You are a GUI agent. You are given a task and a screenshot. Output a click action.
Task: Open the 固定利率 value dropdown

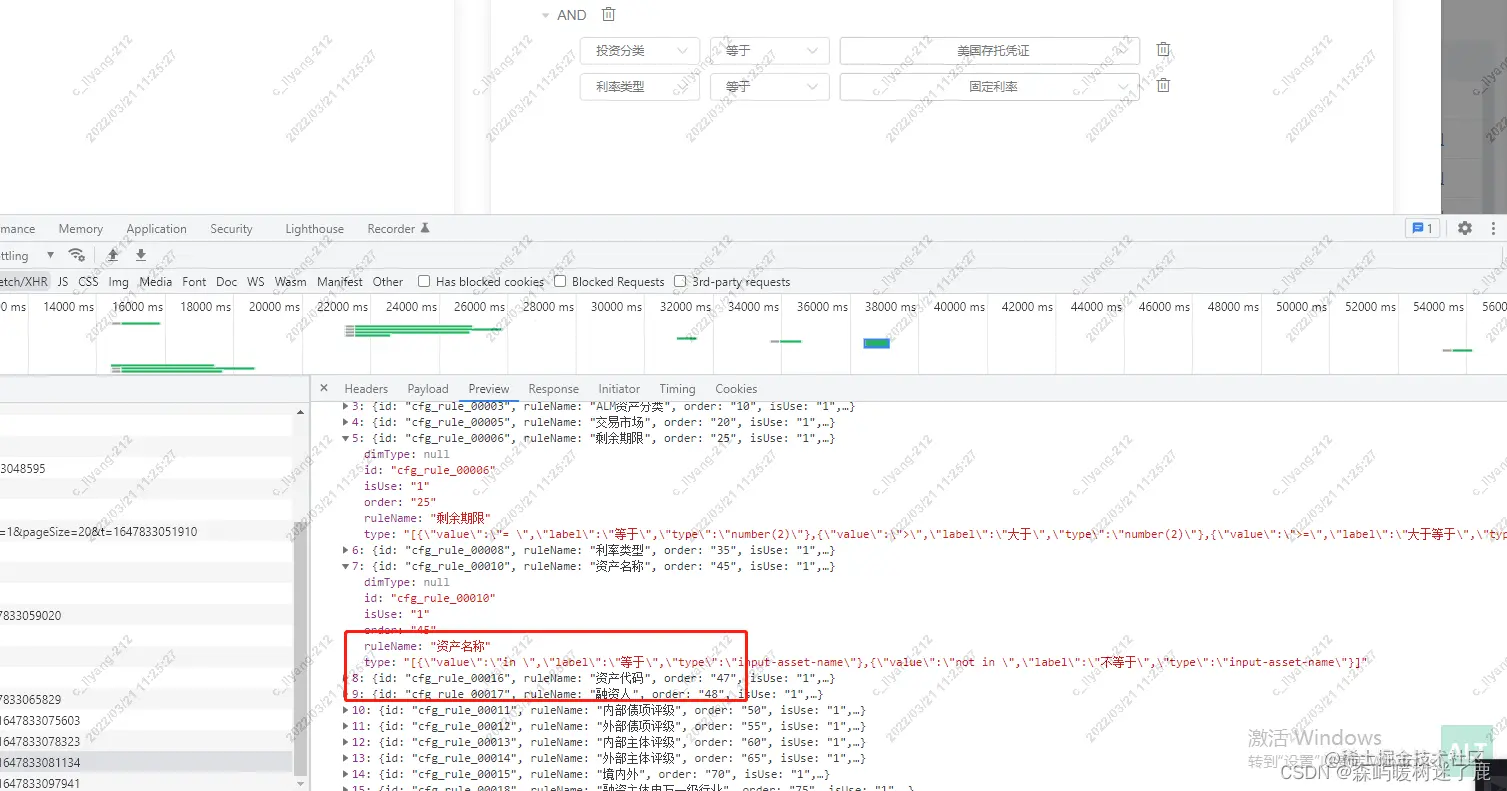pyautogui.click(x=990, y=87)
